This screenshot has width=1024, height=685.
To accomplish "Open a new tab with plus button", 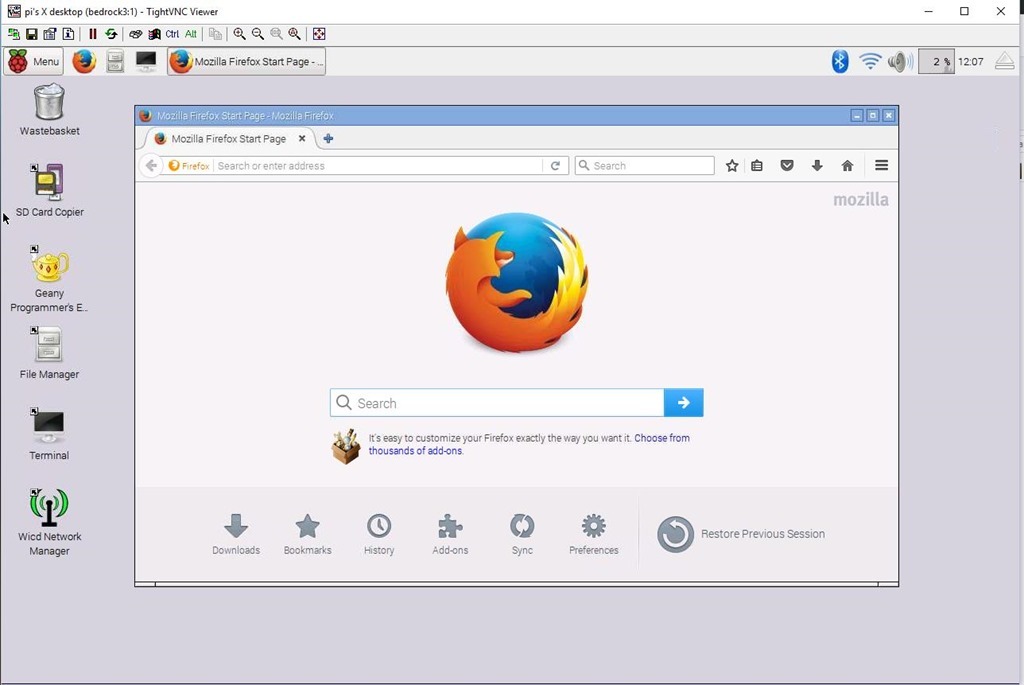I will pos(328,139).
